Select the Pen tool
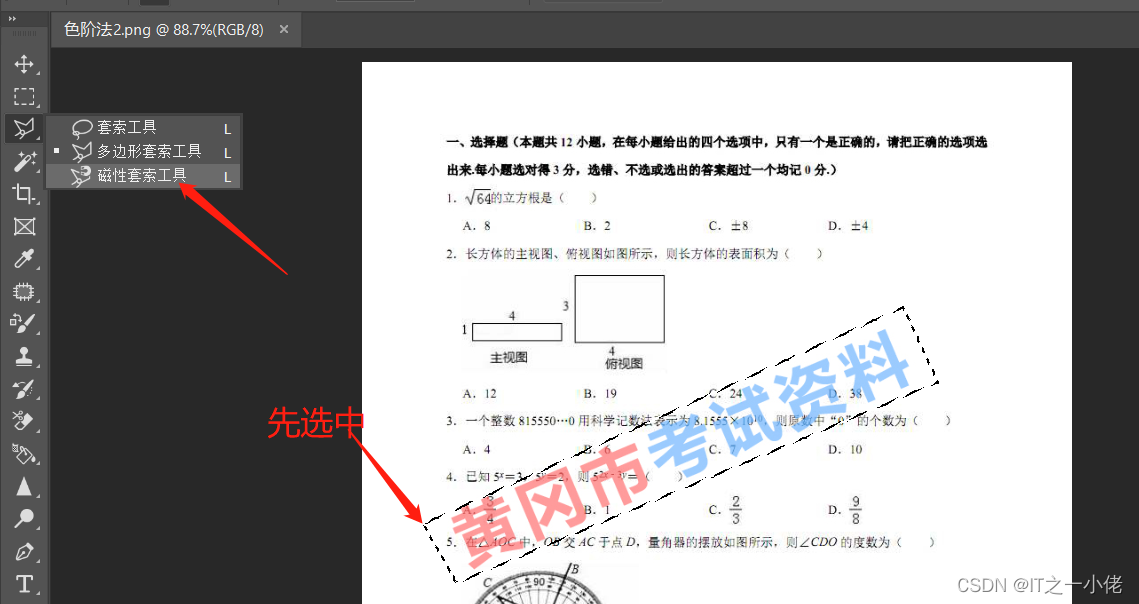Image resolution: width=1139 pixels, height=604 pixels. pyautogui.click(x=24, y=552)
